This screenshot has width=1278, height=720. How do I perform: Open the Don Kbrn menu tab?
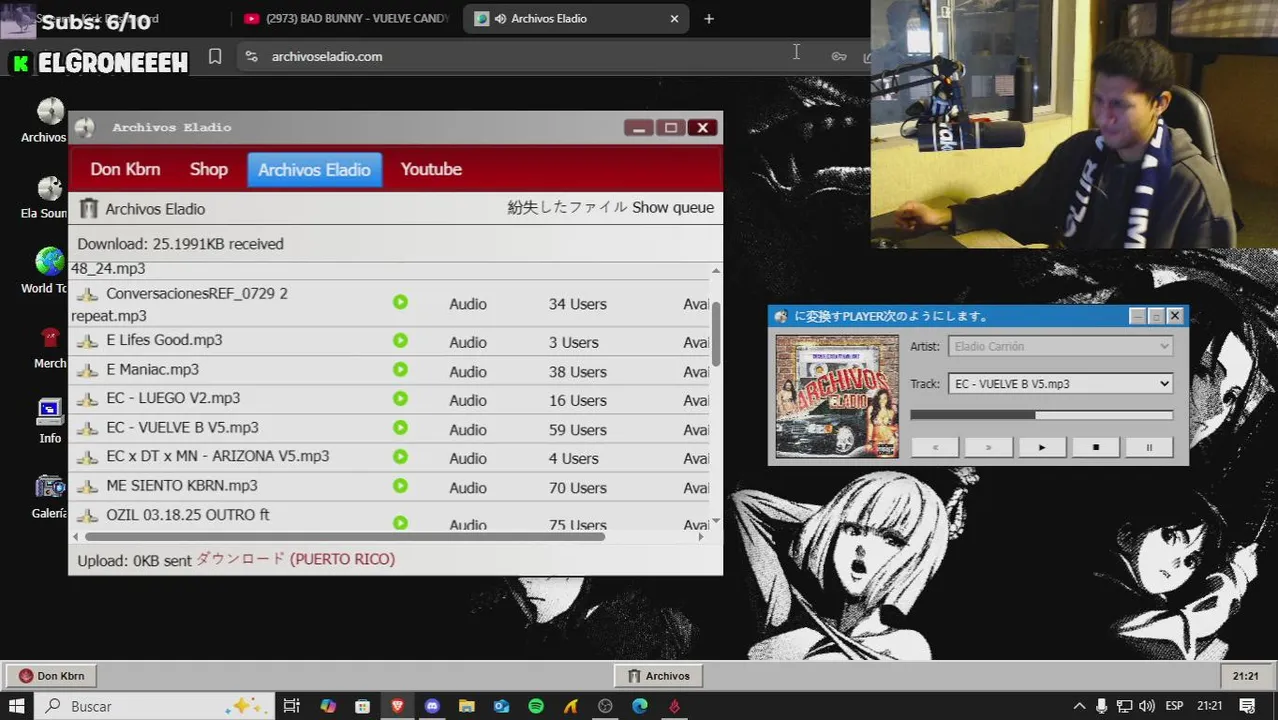(x=125, y=169)
